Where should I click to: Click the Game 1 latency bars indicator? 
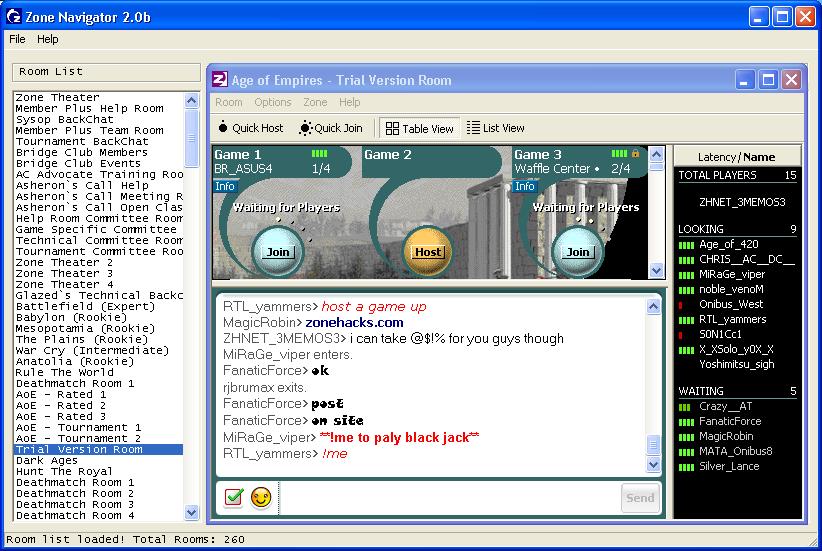pos(319,154)
